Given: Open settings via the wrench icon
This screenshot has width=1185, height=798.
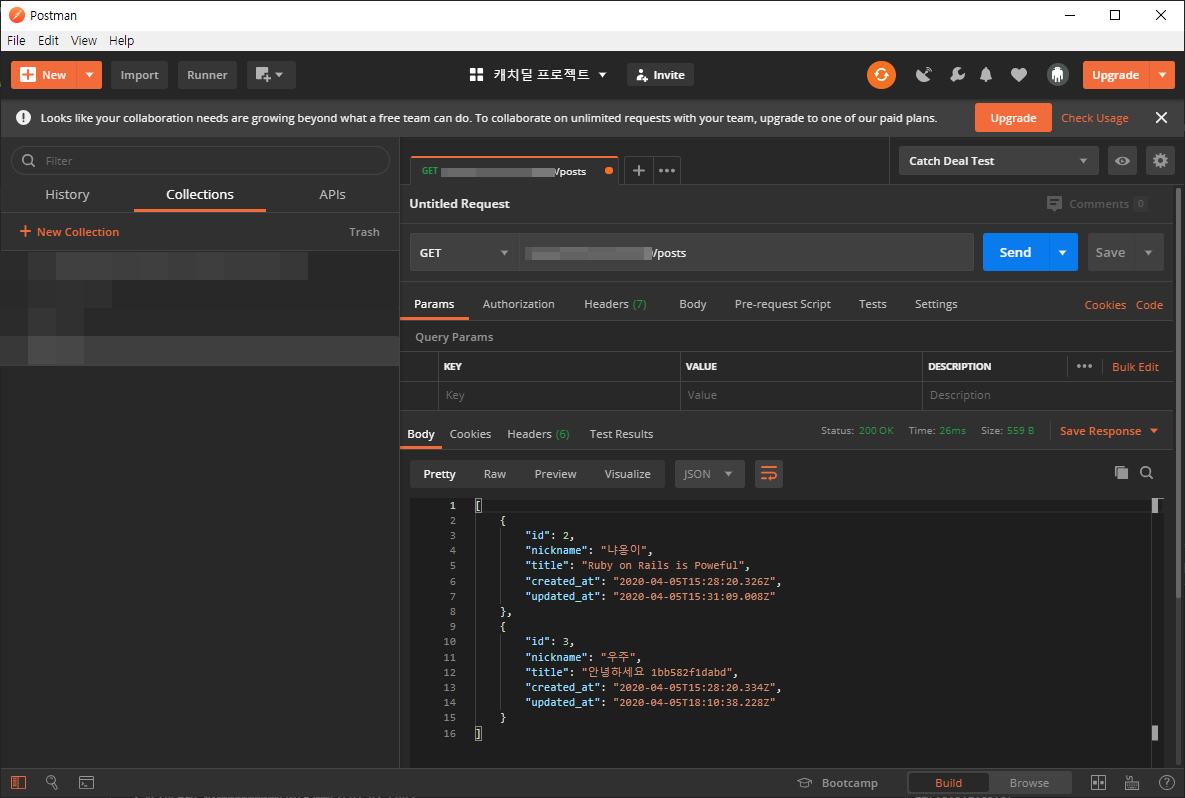Looking at the screenshot, I should coord(957,75).
